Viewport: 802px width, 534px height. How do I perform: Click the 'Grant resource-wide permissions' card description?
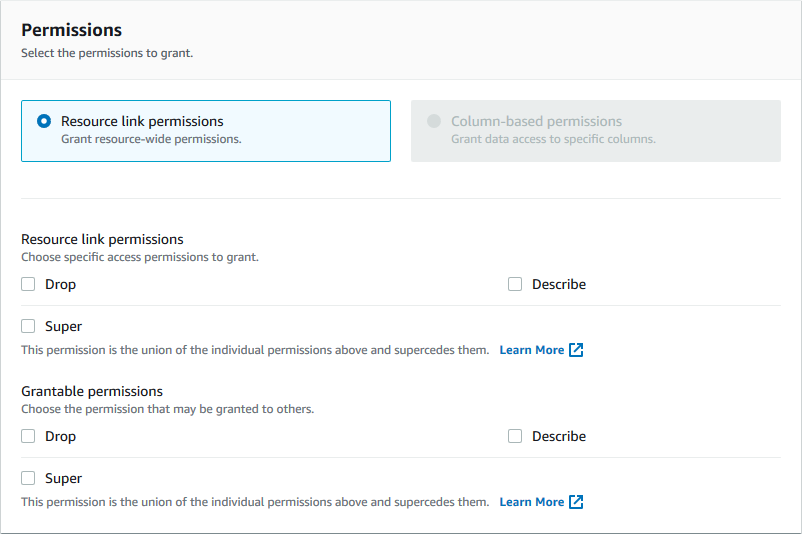151,139
